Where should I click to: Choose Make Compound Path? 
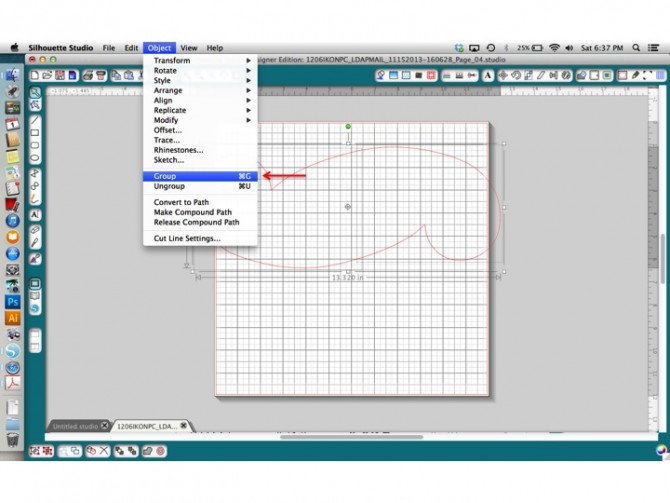[x=200, y=212]
